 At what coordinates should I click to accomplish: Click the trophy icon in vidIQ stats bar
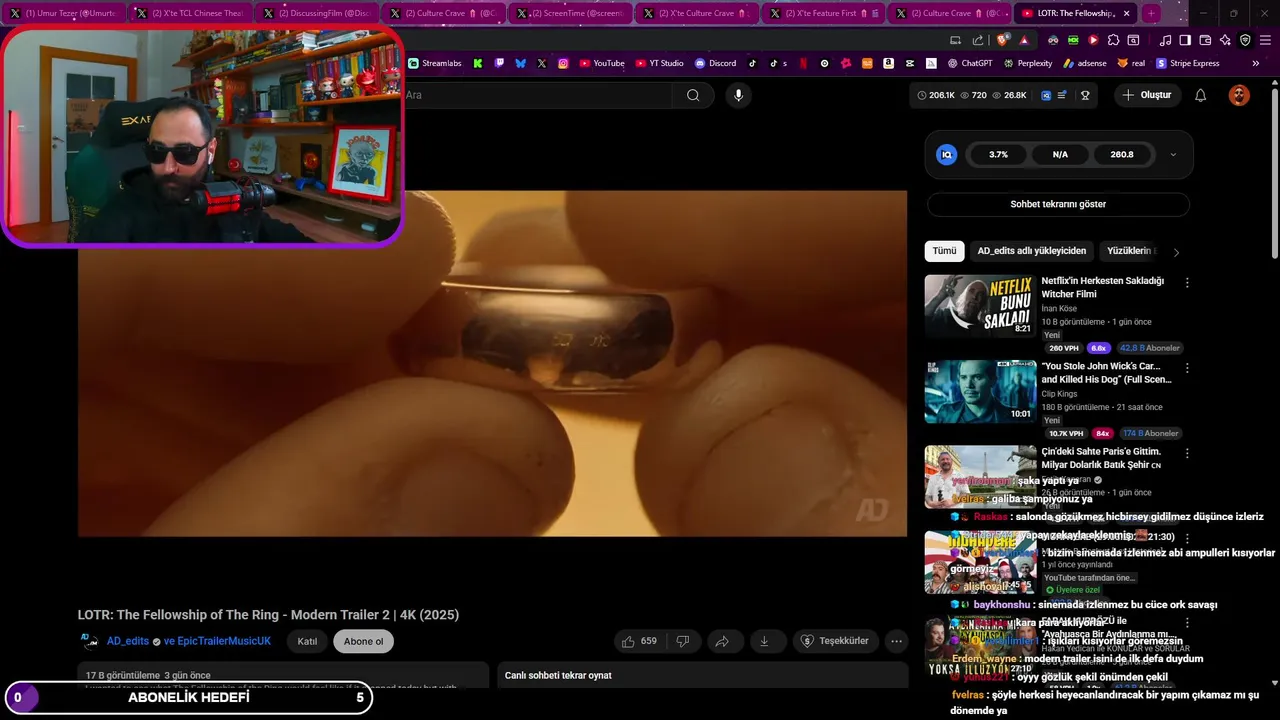1085,95
